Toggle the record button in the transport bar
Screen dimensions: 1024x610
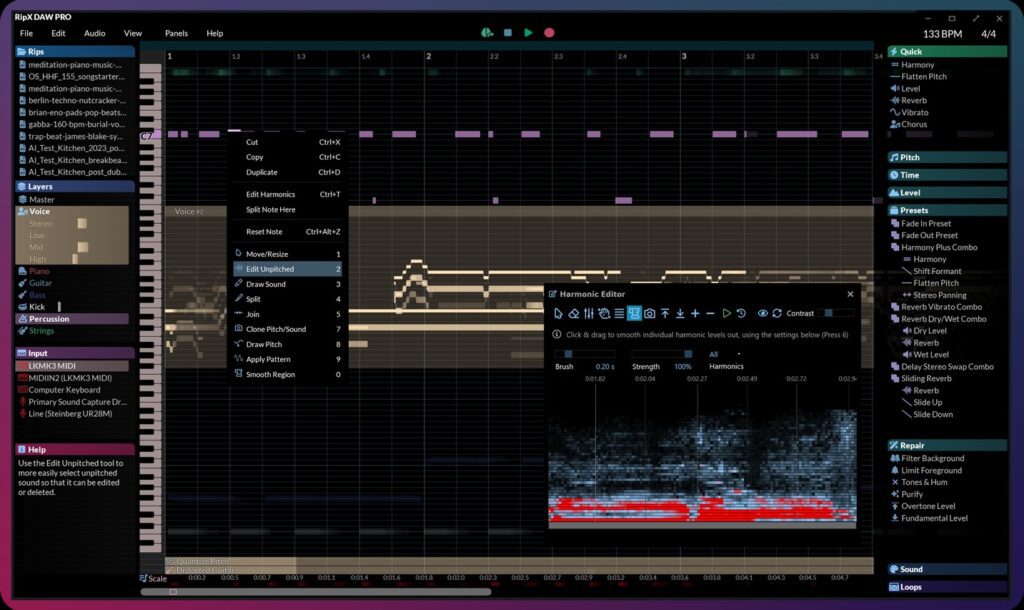(x=550, y=32)
